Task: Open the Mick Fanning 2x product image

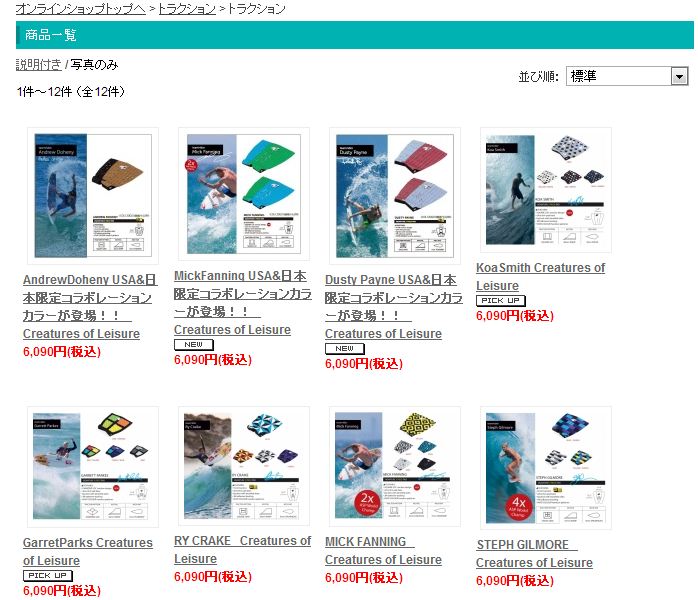Action: pyautogui.click(x=395, y=466)
